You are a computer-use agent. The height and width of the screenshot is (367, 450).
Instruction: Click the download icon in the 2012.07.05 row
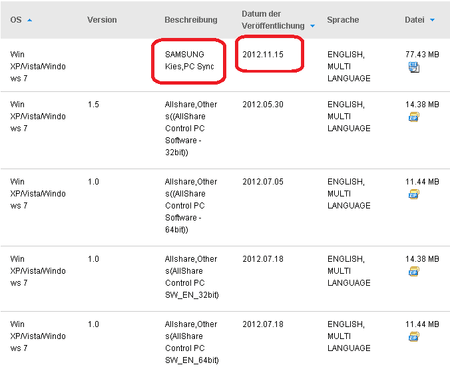pos(414,194)
